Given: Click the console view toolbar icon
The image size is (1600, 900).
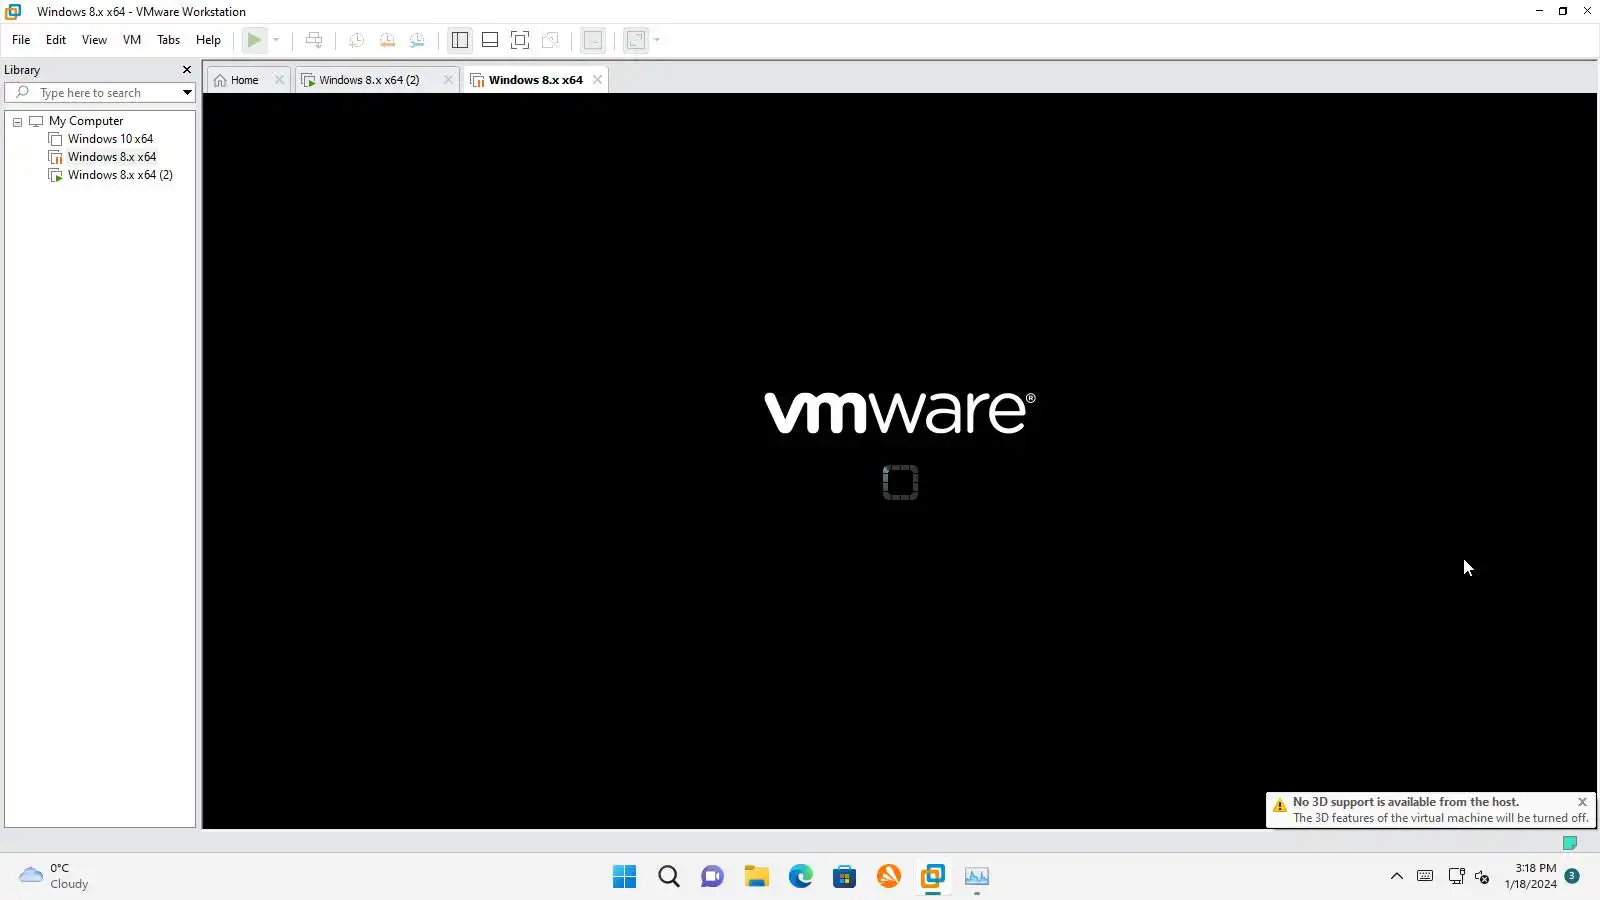Looking at the screenshot, I should click(x=593, y=40).
